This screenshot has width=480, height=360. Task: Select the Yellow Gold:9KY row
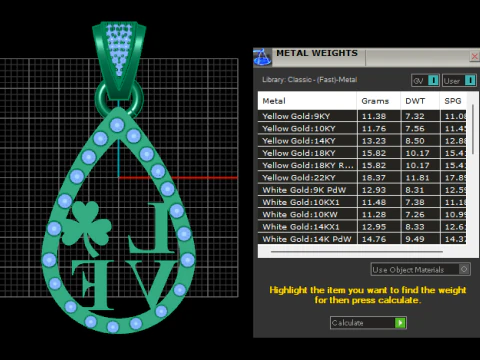[362, 116]
